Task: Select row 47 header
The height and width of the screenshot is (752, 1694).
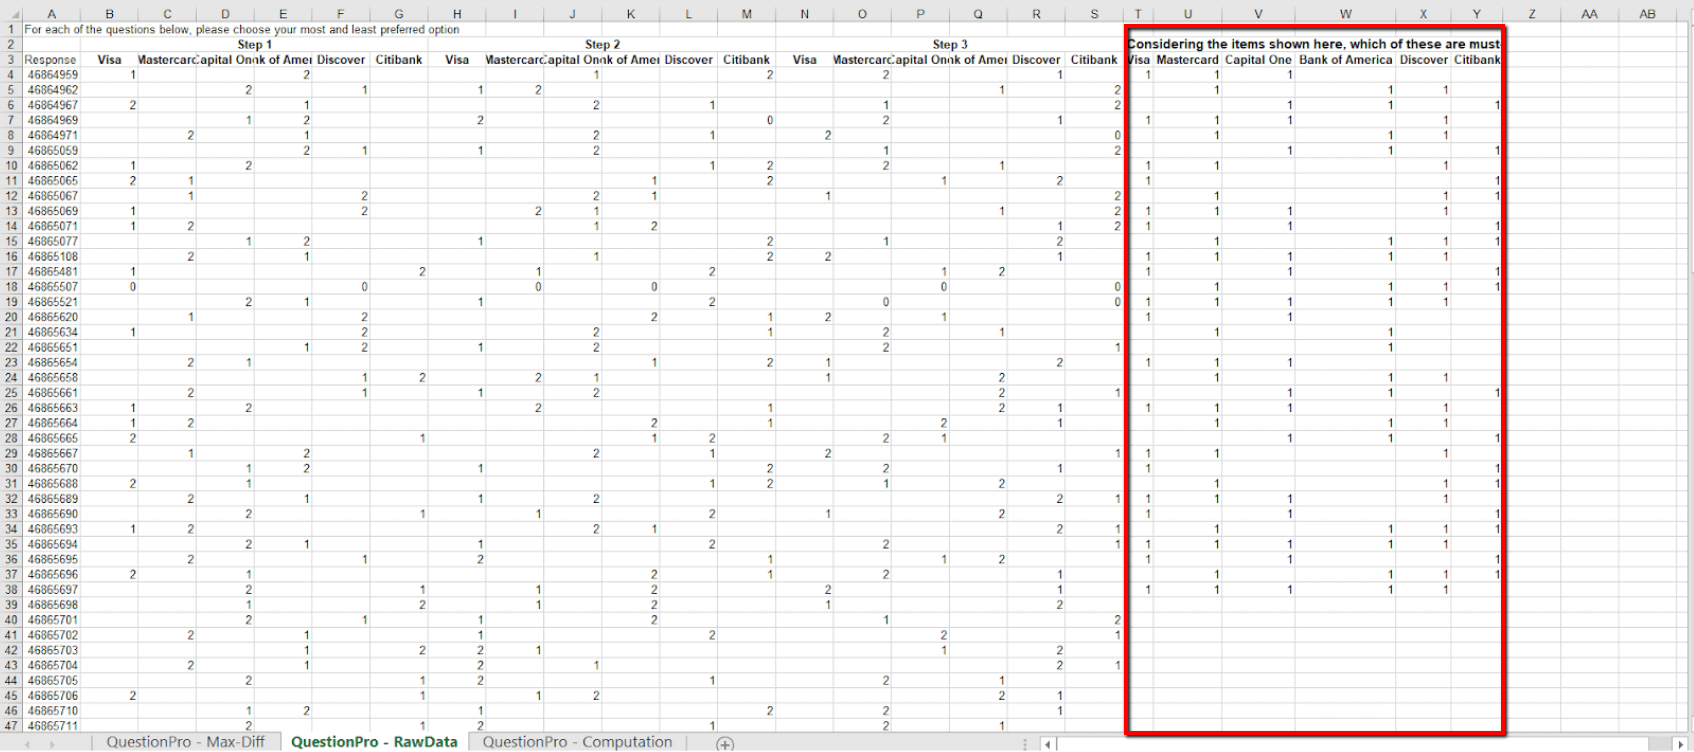Action: [x=11, y=726]
